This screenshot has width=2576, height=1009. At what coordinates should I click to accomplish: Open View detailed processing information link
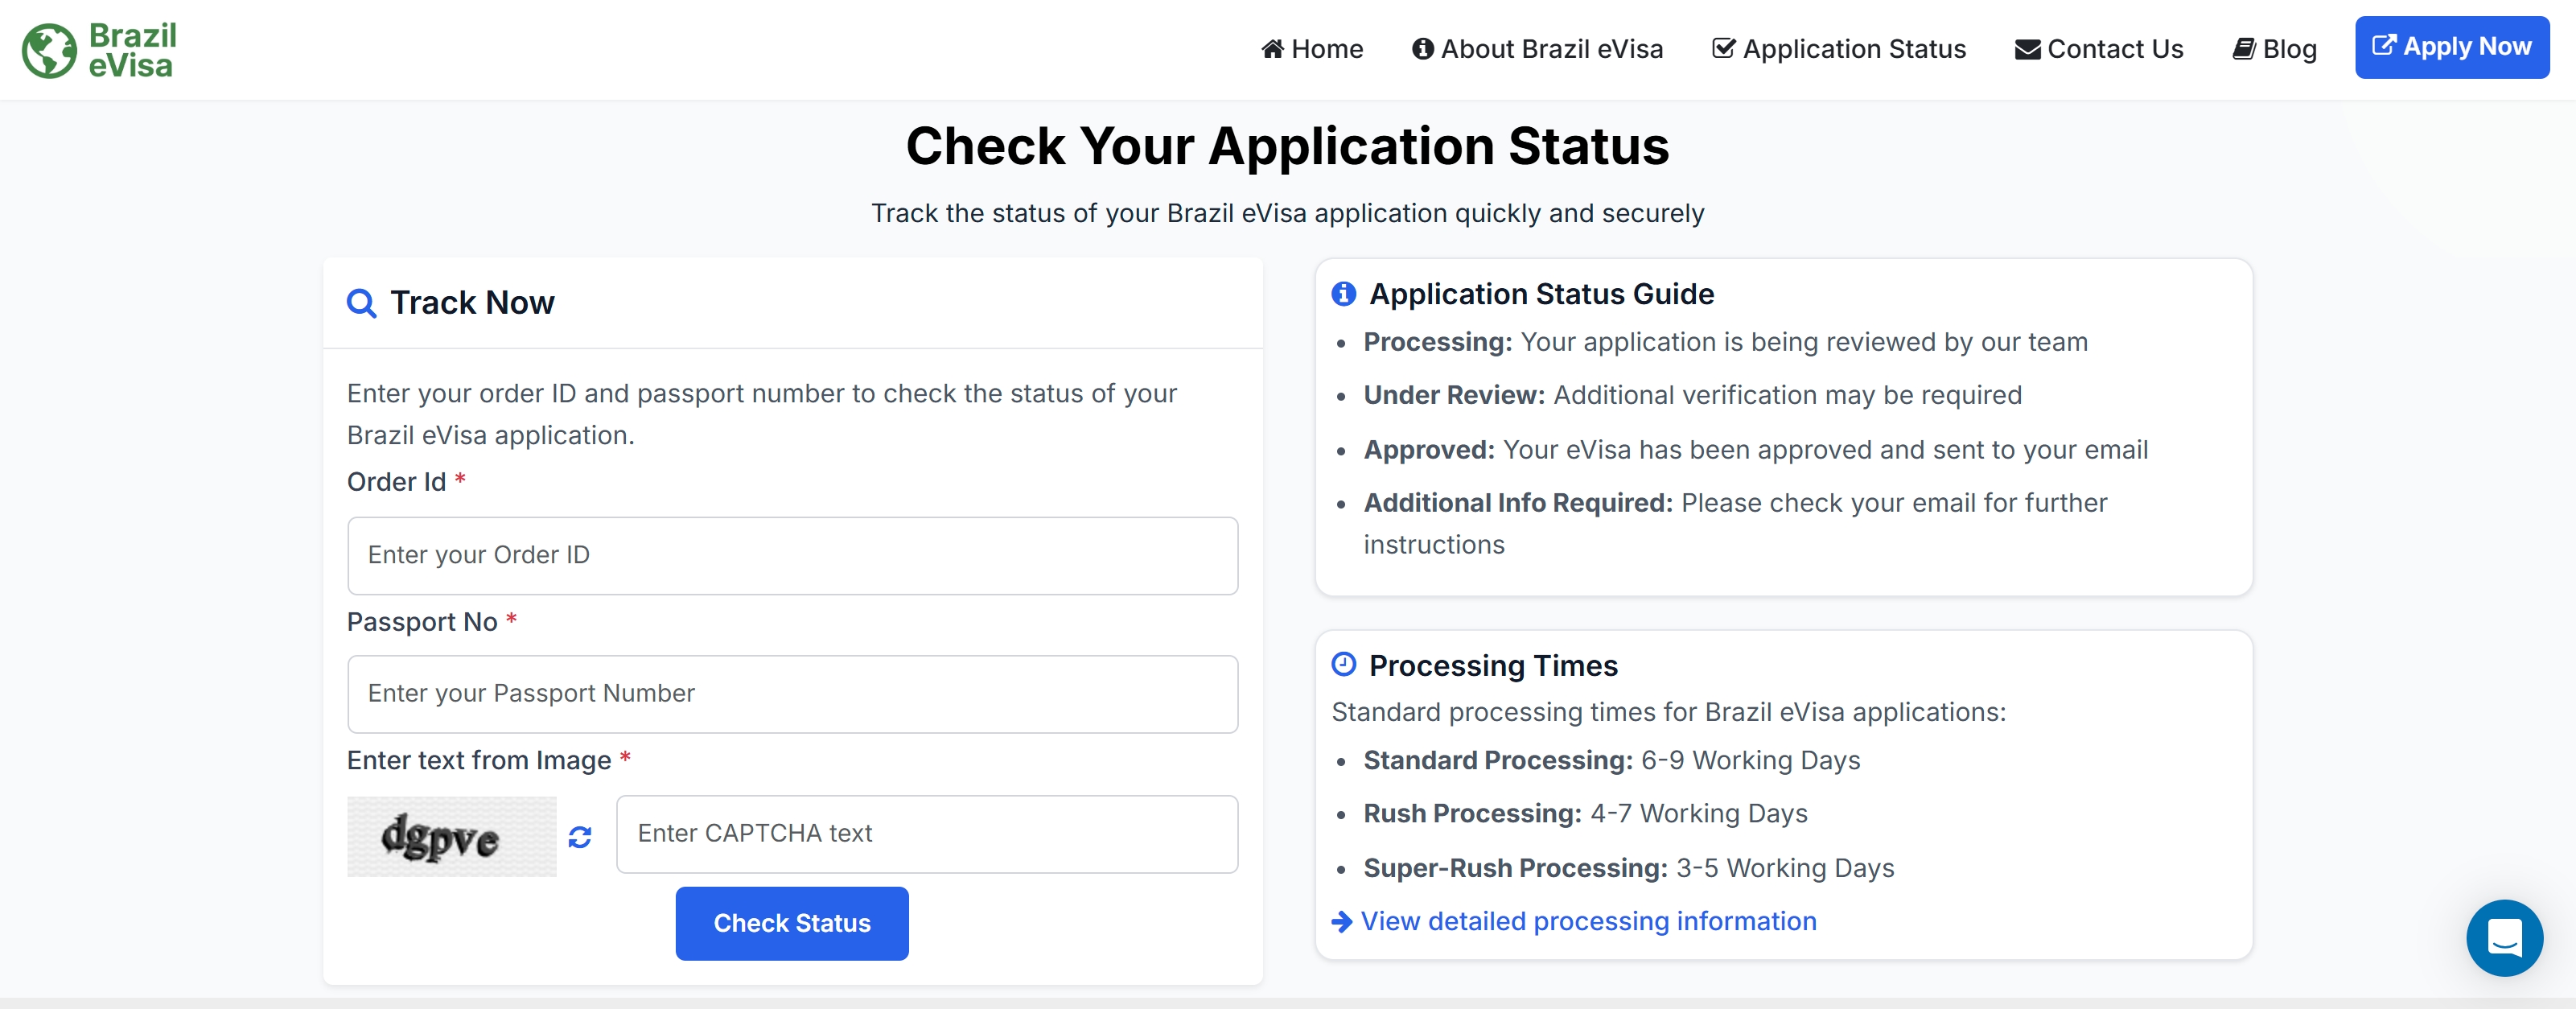tap(1588, 921)
